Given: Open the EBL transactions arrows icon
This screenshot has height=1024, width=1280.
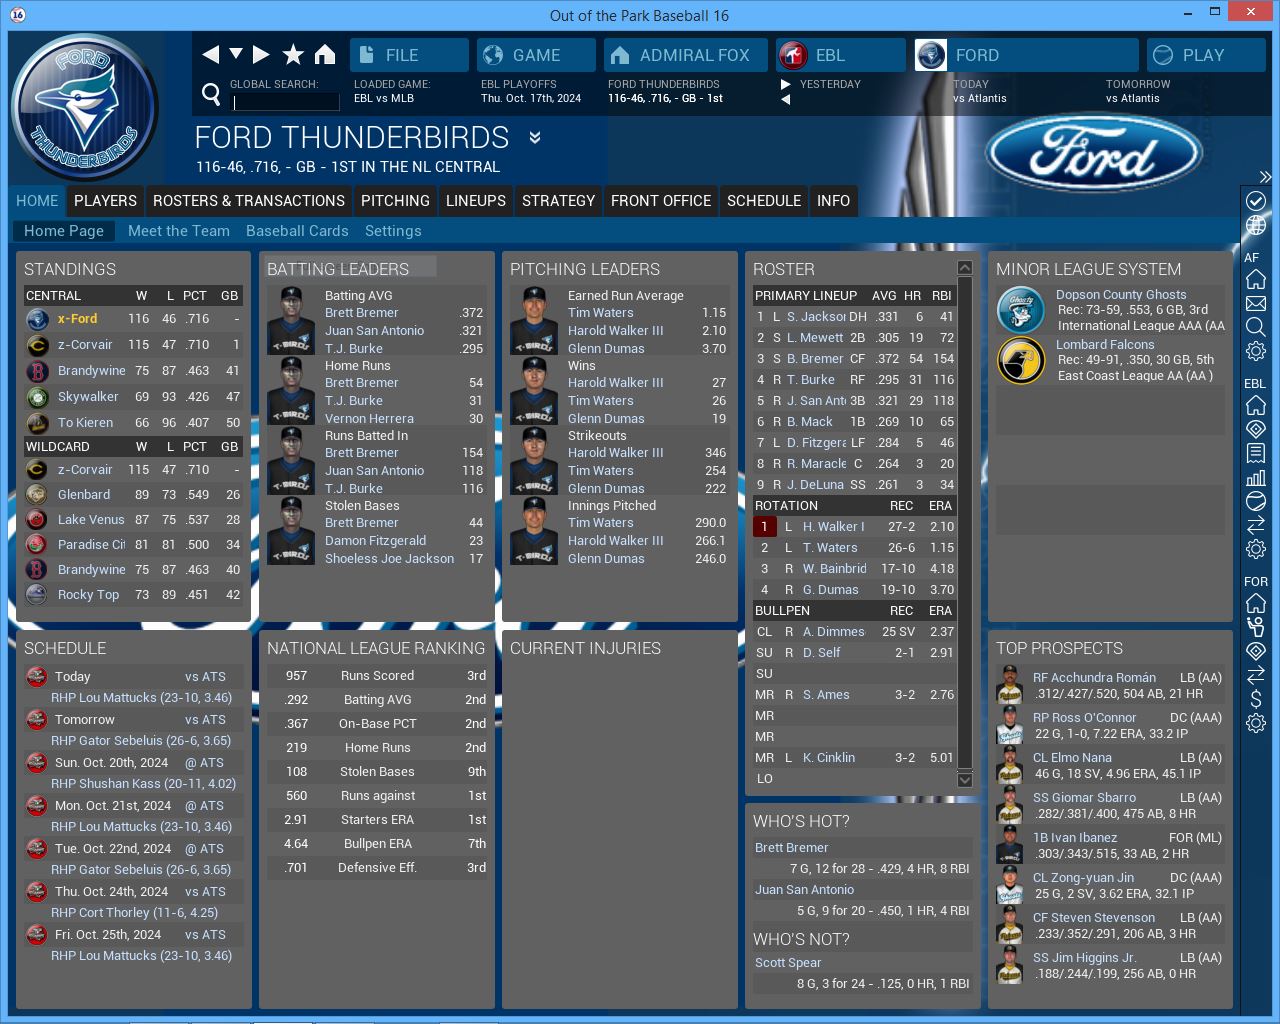Looking at the screenshot, I should tap(1256, 525).
